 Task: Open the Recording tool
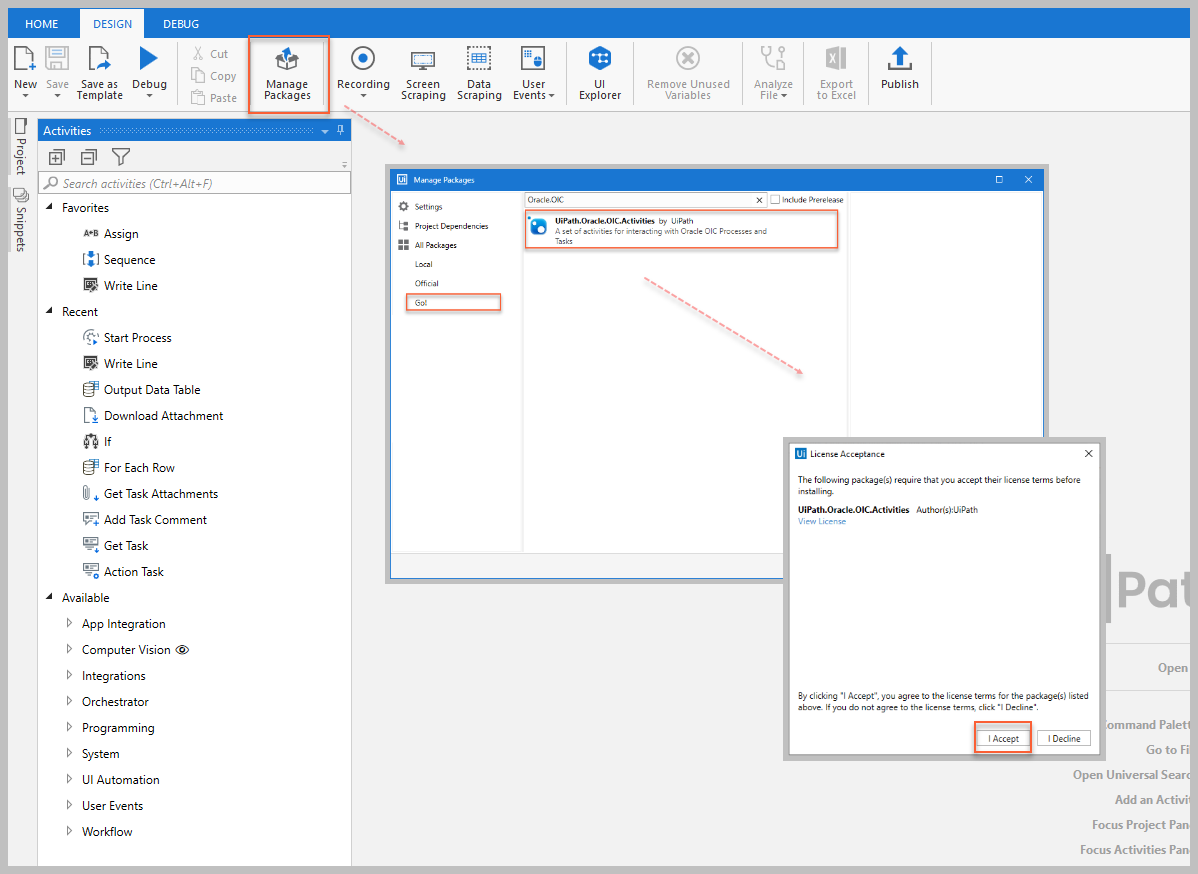tap(363, 72)
